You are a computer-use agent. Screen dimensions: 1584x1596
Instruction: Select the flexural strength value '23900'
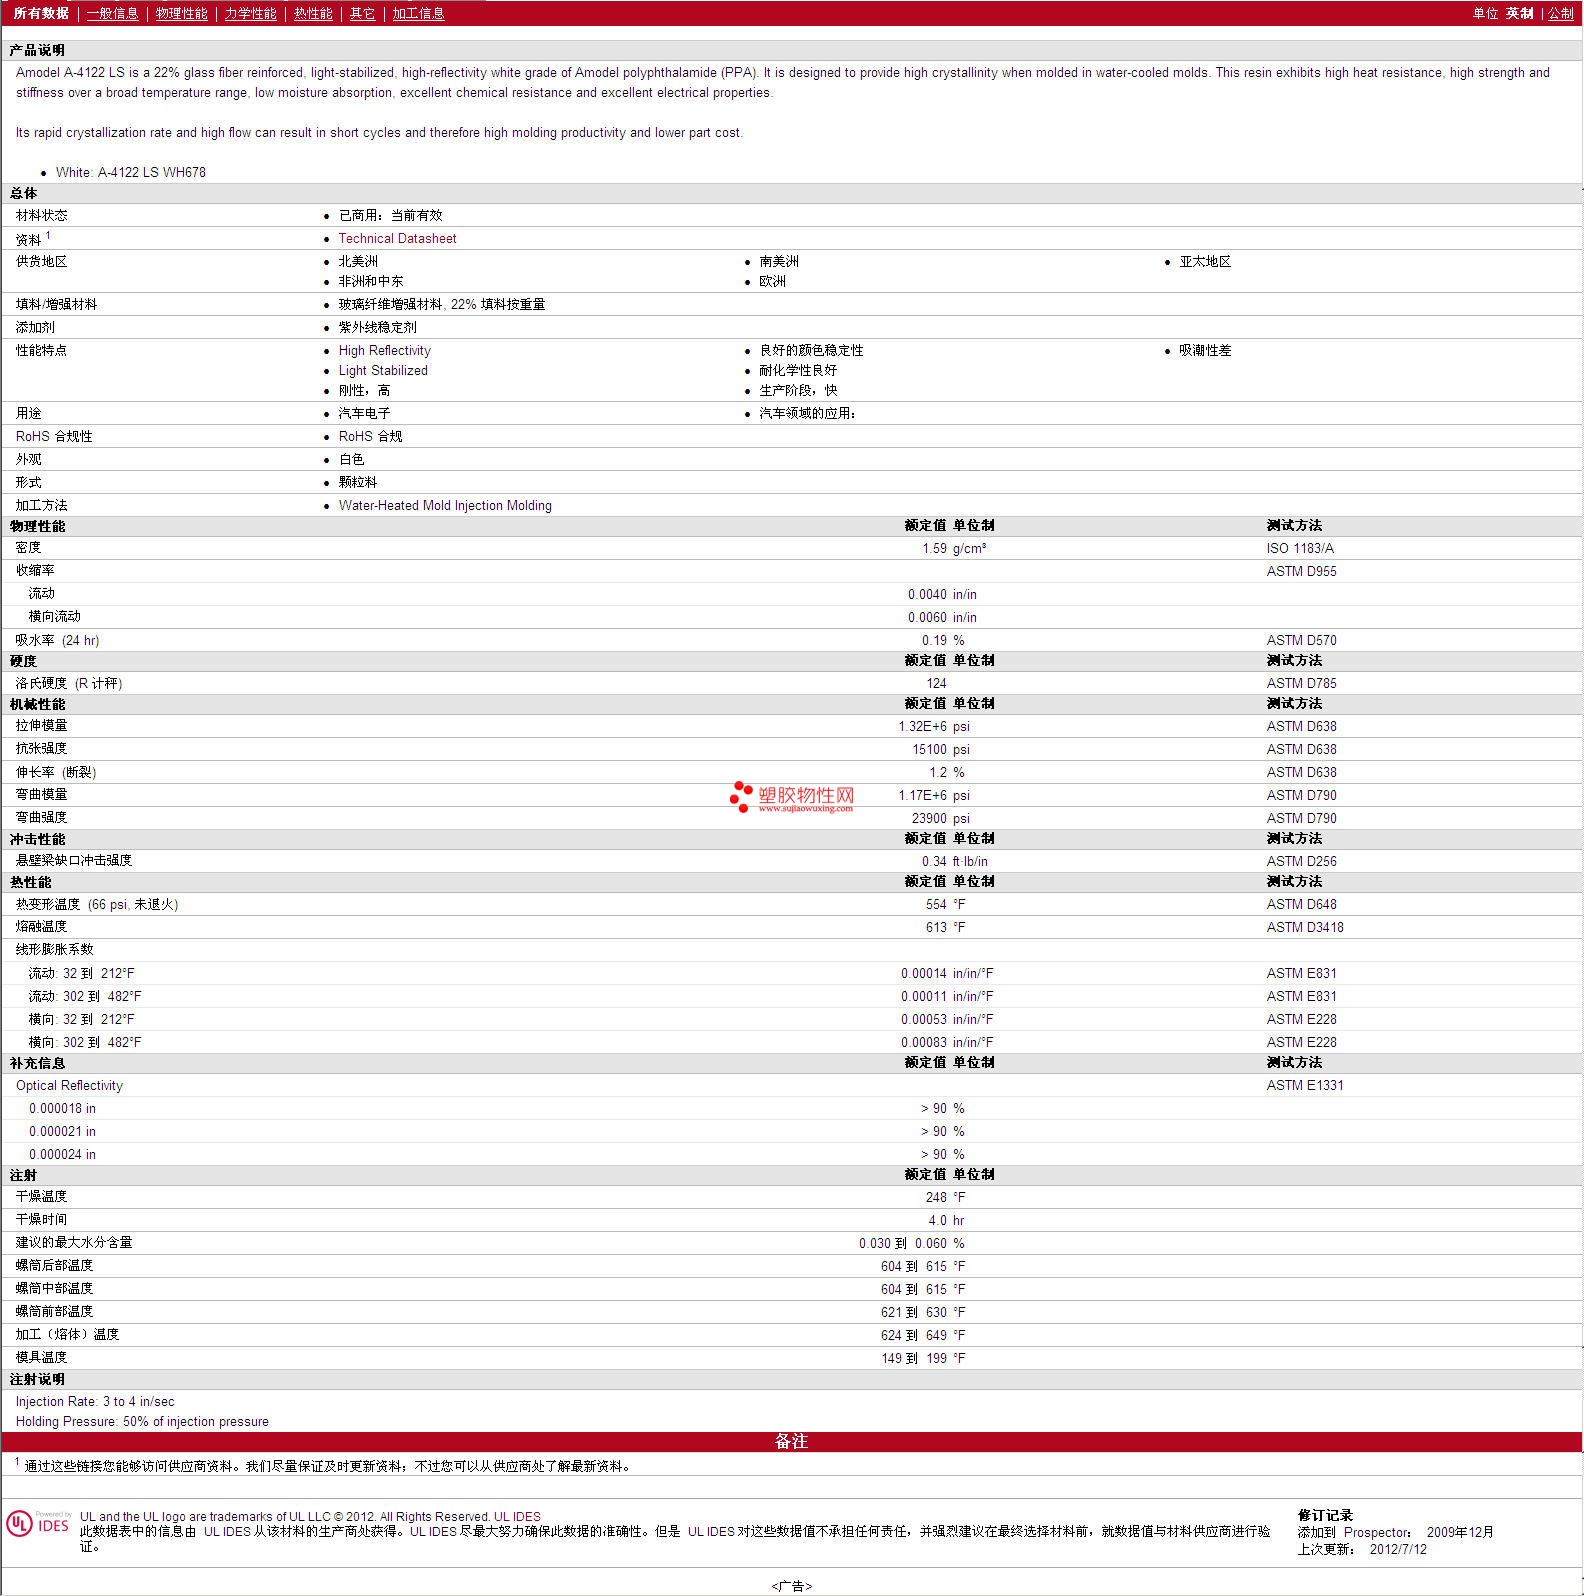click(x=929, y=818)
